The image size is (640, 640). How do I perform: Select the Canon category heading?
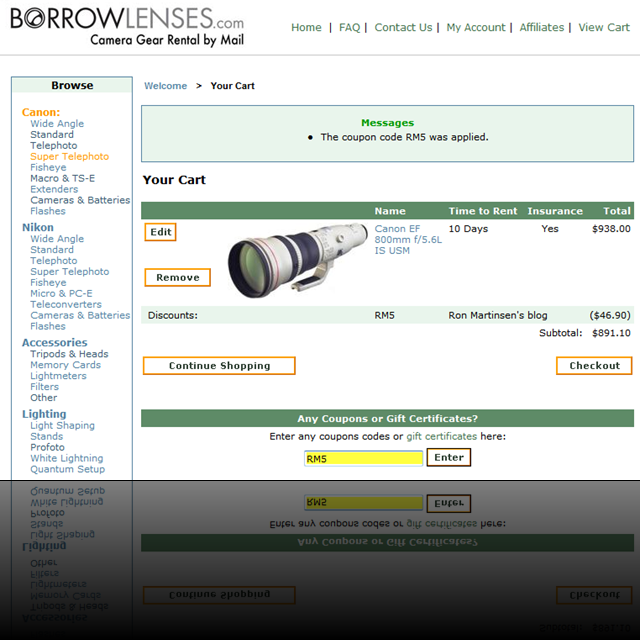(41, 112)
